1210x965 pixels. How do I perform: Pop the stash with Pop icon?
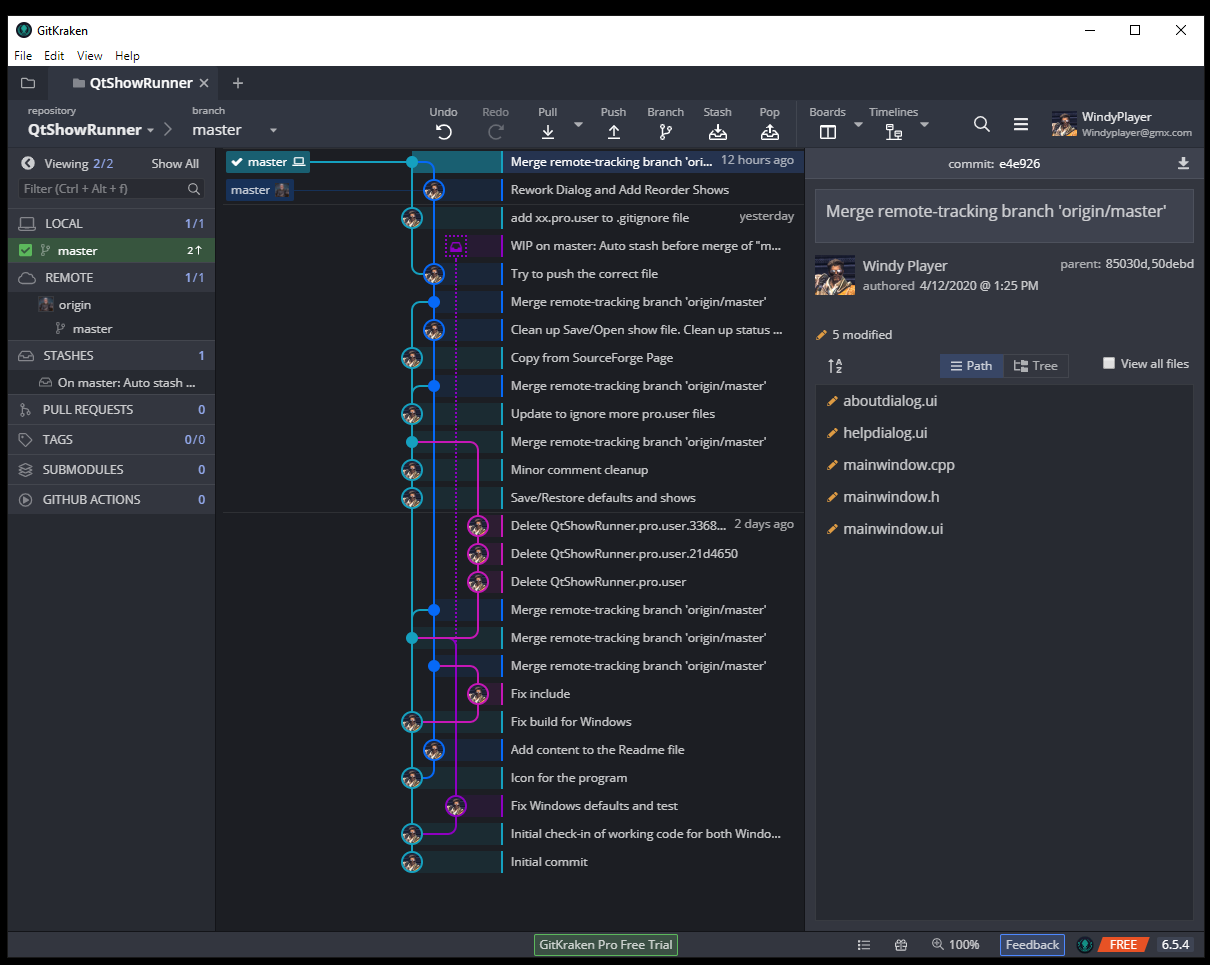click(769, 131)
